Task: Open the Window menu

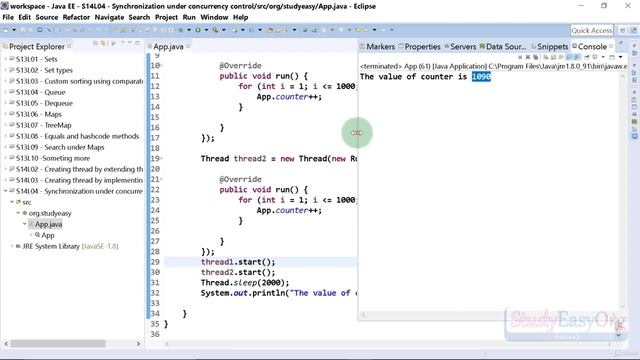Action: coord(214,17)
